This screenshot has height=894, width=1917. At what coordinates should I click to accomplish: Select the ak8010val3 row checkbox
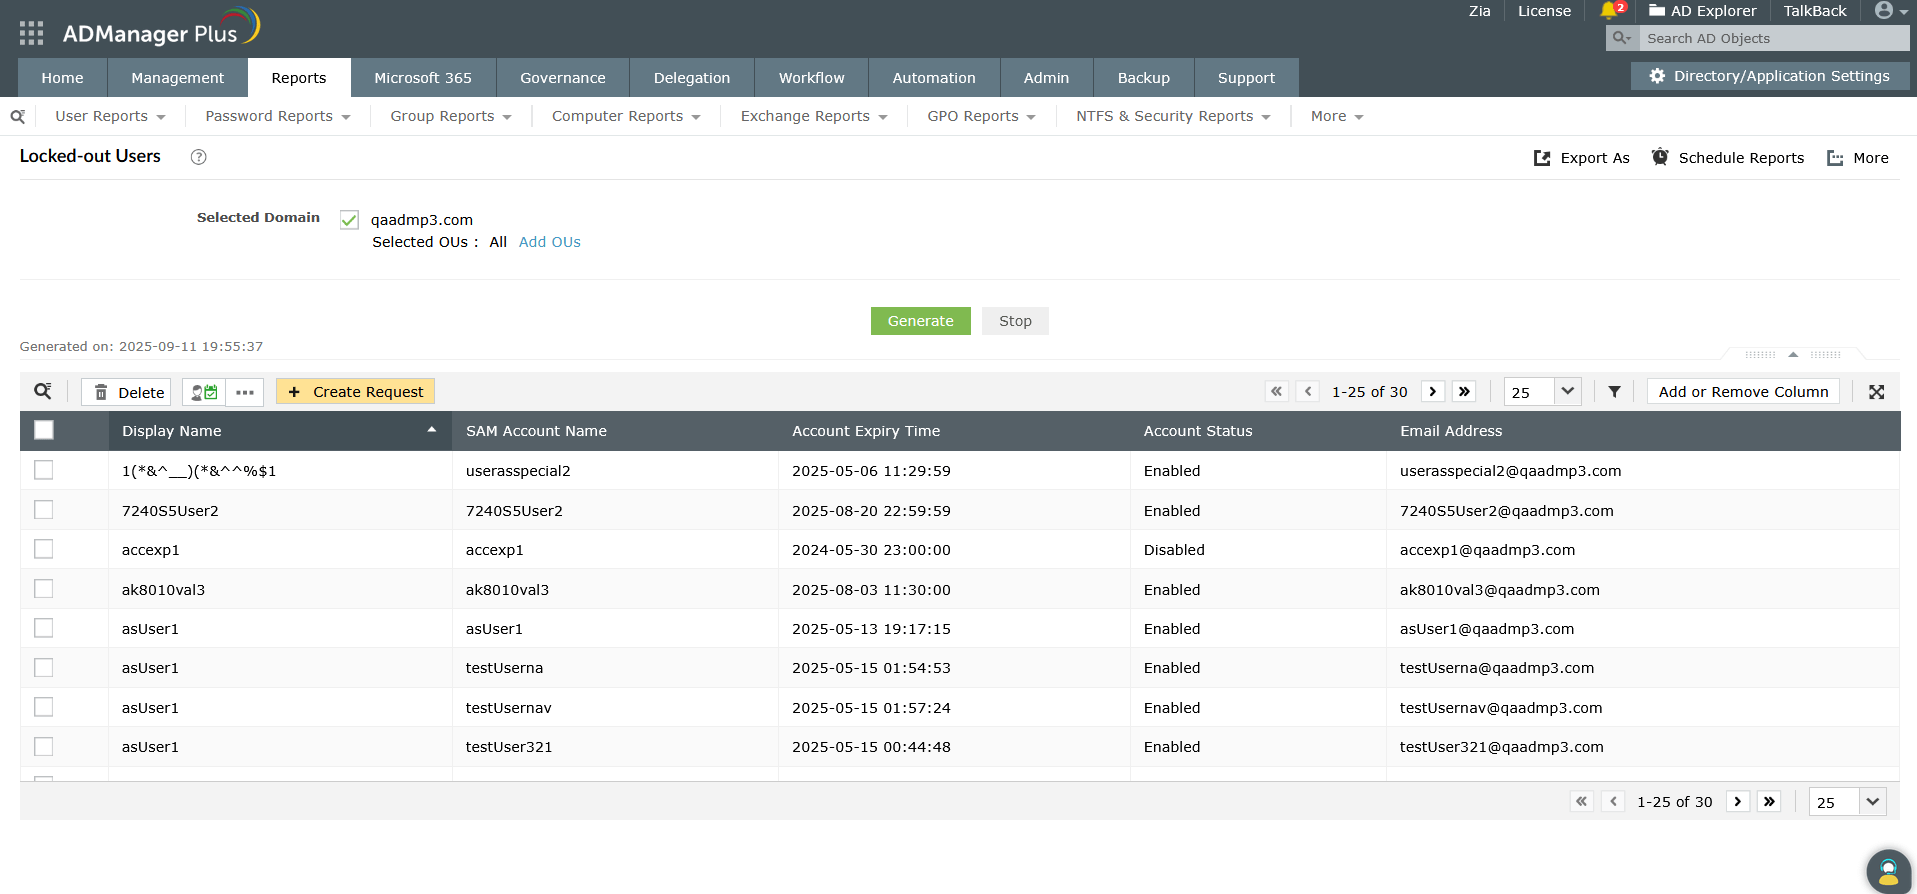pos(44,589)
